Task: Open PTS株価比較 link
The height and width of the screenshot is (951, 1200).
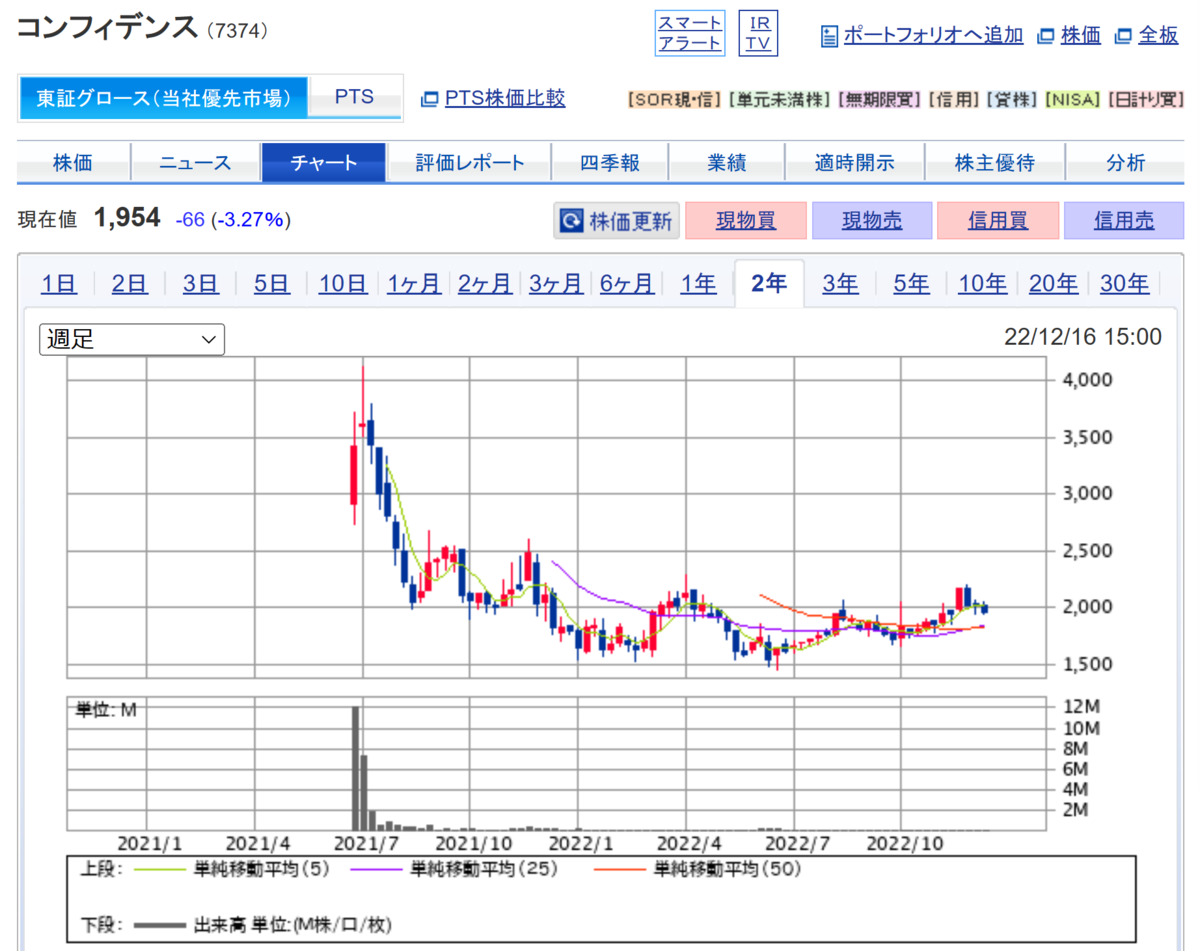Action: (505, 98)
